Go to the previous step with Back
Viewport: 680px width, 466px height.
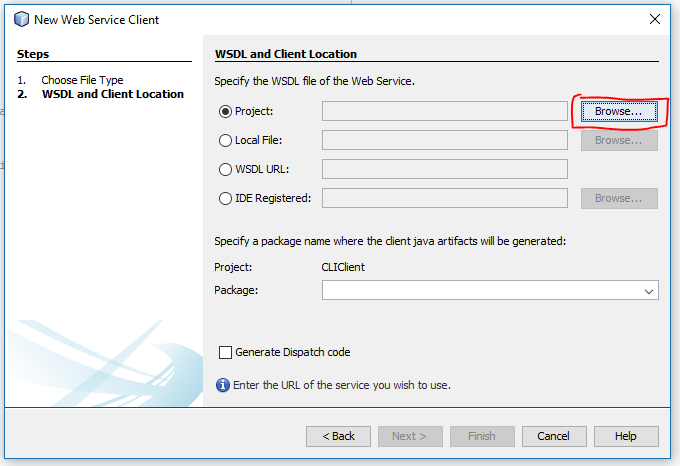pos(338,436)
